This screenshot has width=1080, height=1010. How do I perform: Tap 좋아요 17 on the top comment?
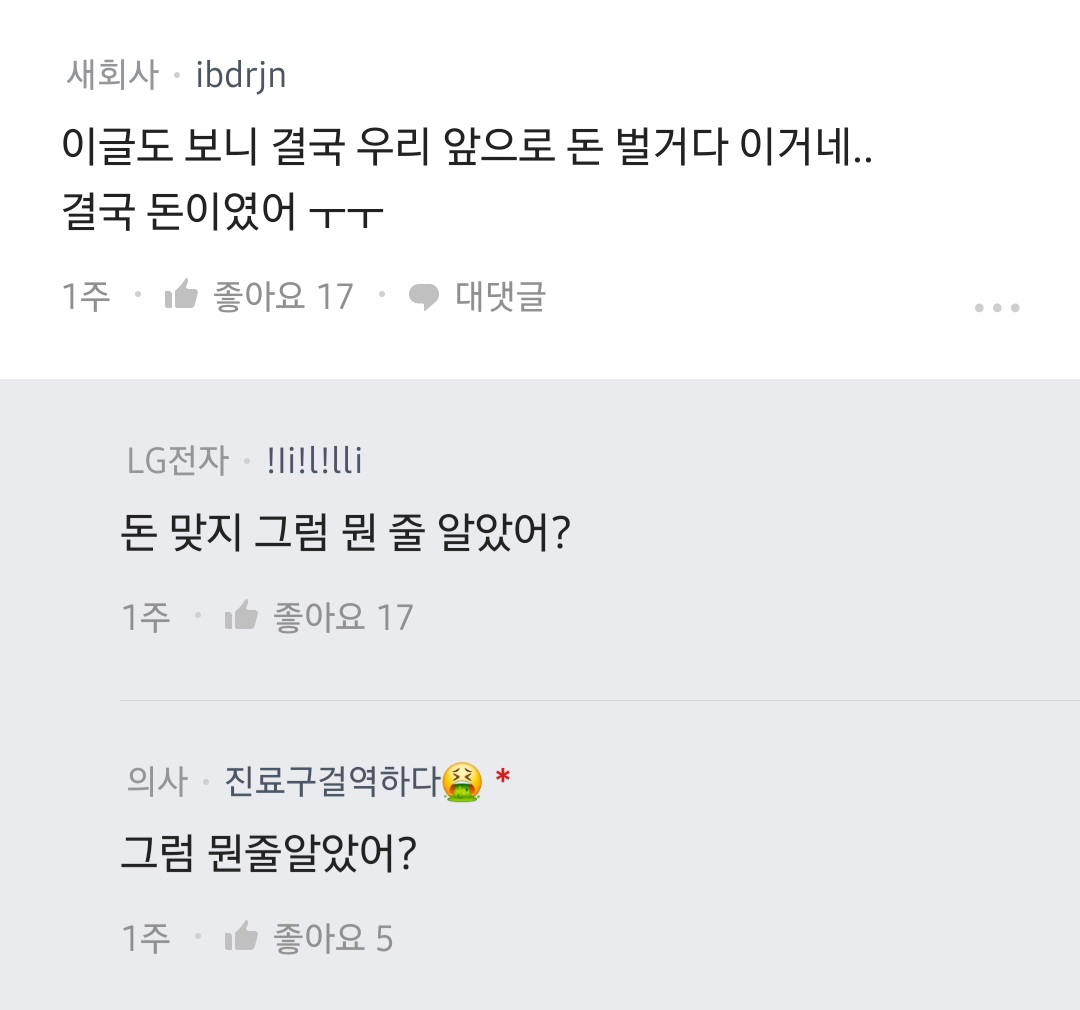[283, 296]
